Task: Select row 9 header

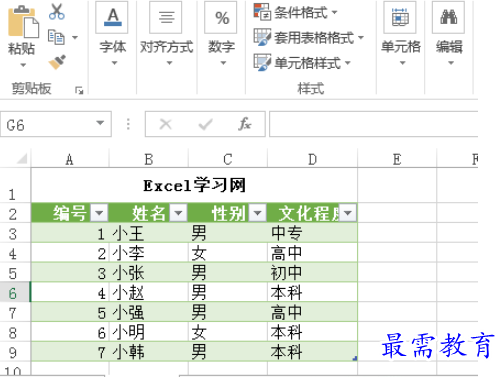Action: click(15, 351)
